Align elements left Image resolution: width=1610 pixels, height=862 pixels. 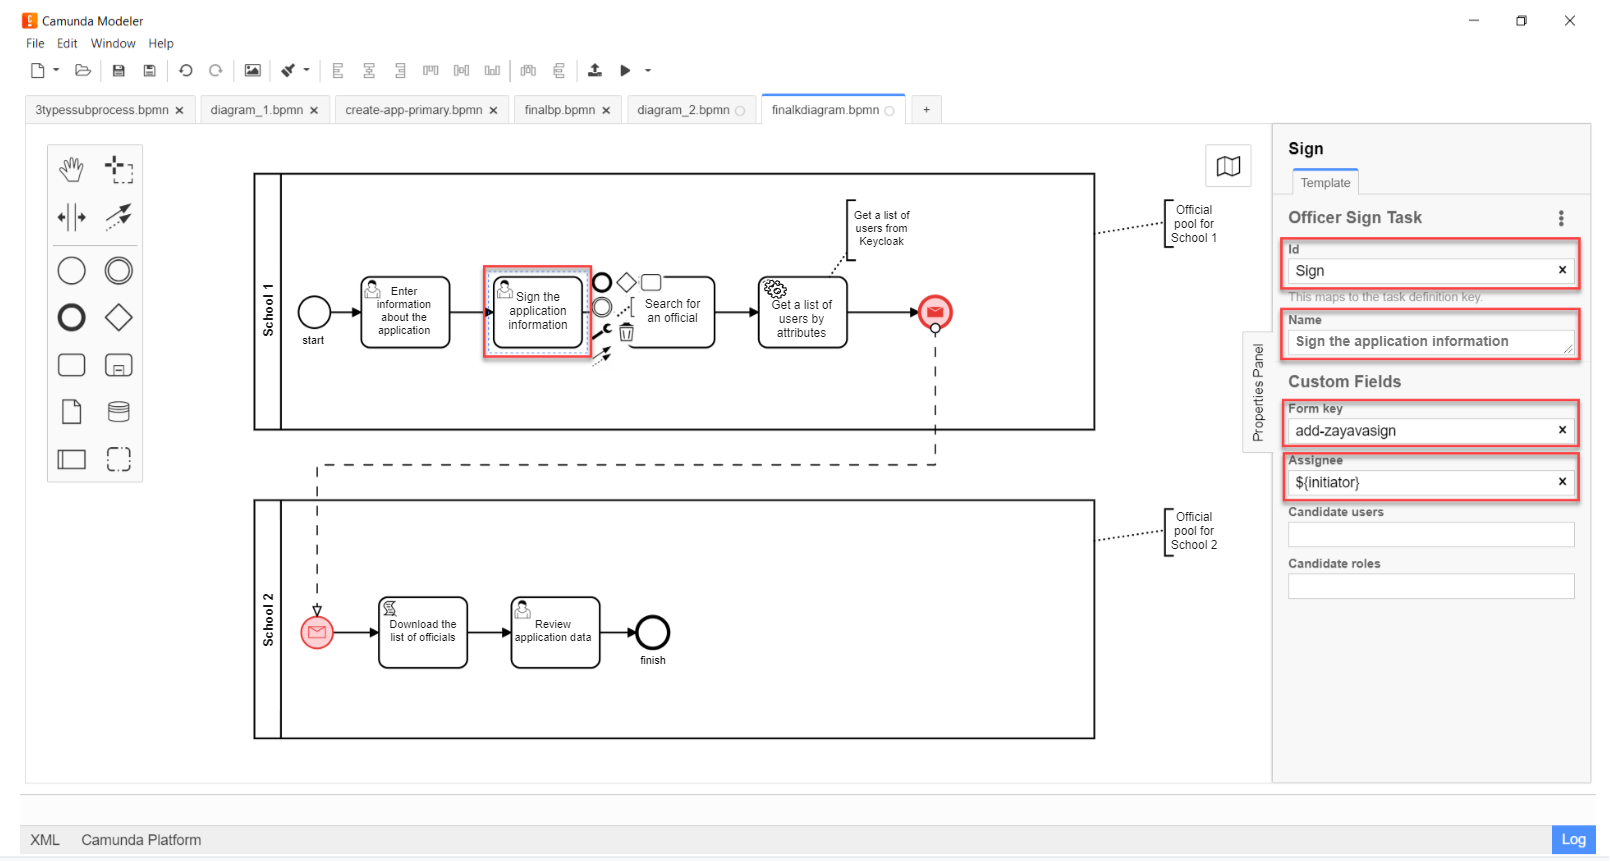pos(338,70)
